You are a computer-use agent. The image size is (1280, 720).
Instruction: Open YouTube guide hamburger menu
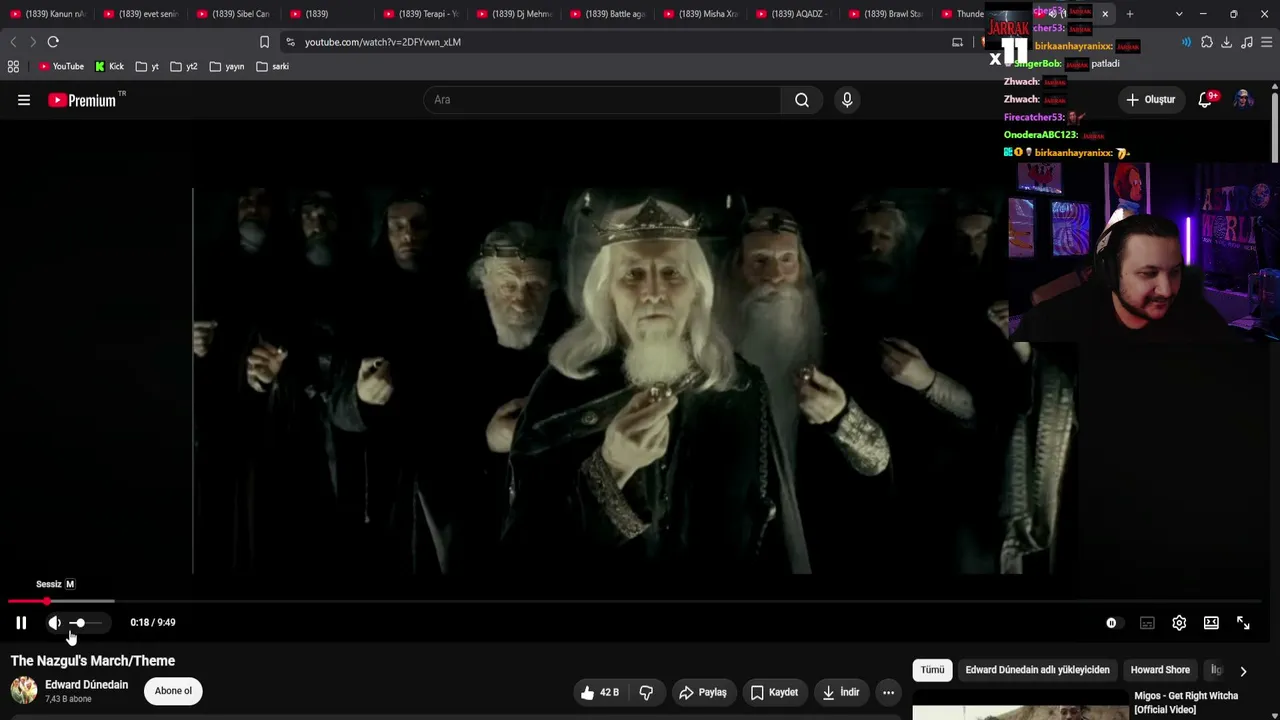point(24,100)
